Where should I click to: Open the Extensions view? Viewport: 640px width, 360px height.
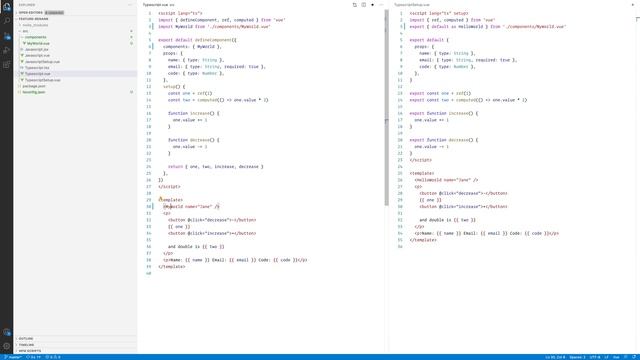click(x=7, y=65)
